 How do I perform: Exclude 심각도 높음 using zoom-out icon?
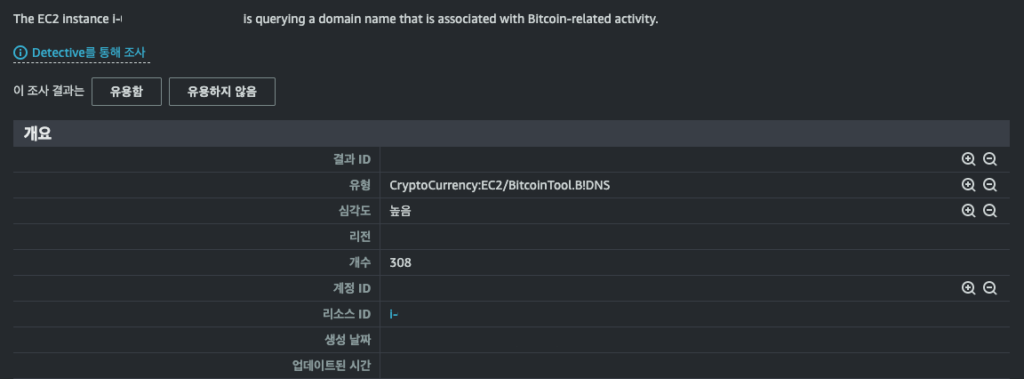pyautogui.click(x=990, y=210)
